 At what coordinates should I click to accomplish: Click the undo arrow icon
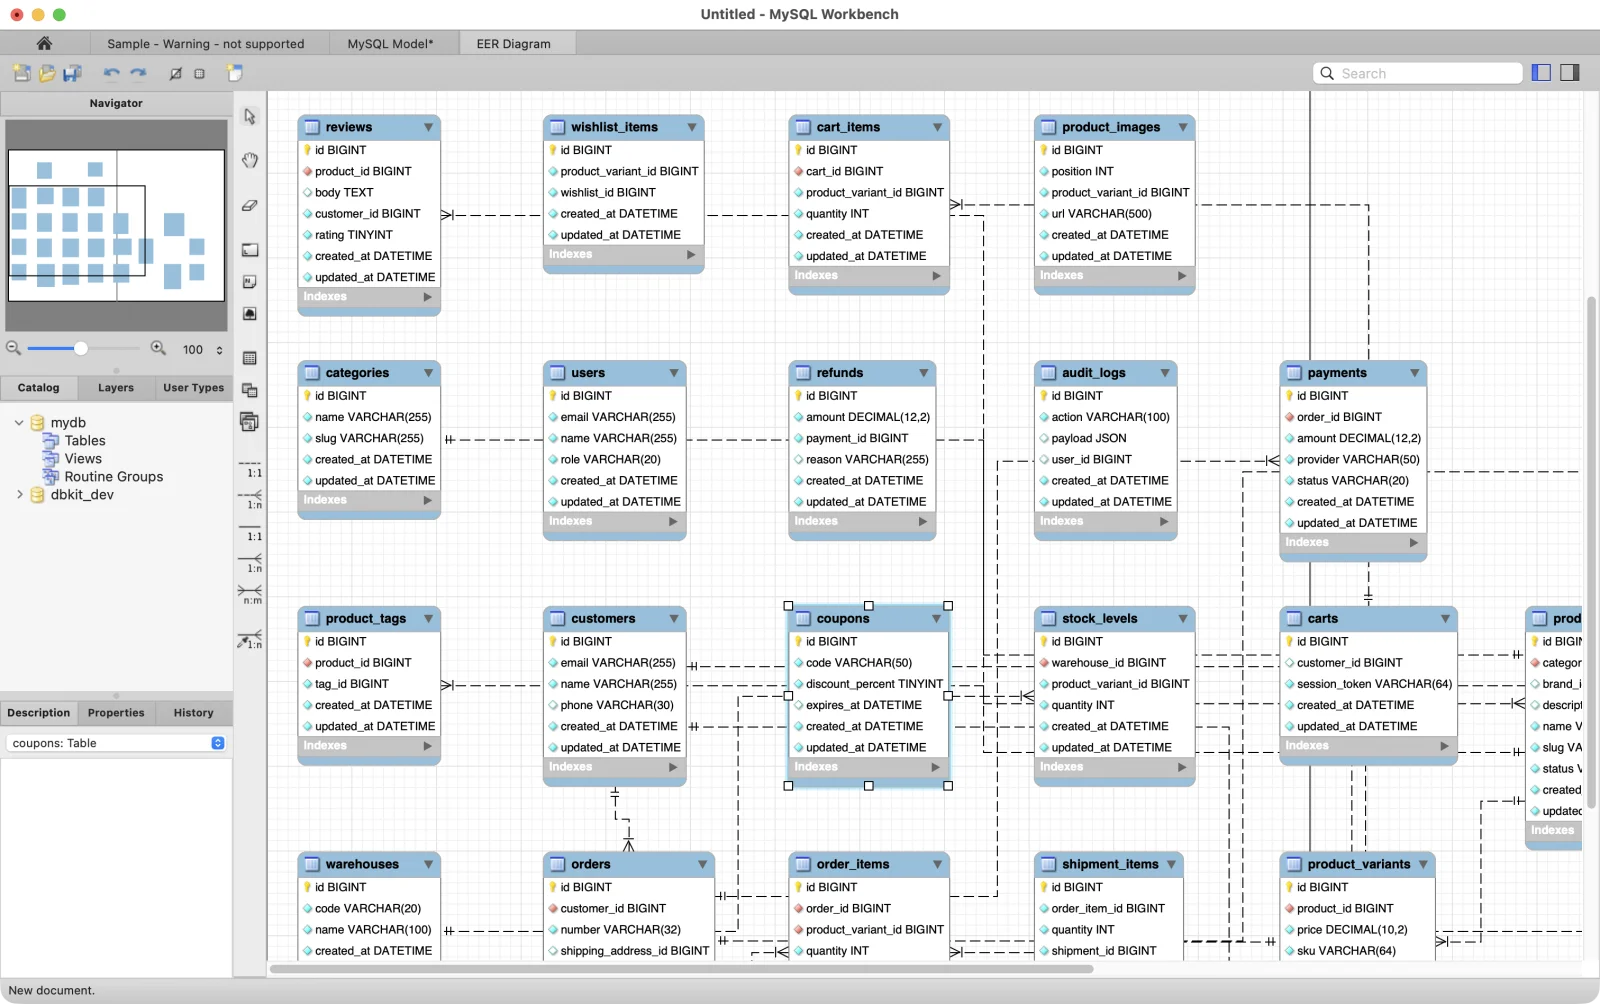(111, 73)
